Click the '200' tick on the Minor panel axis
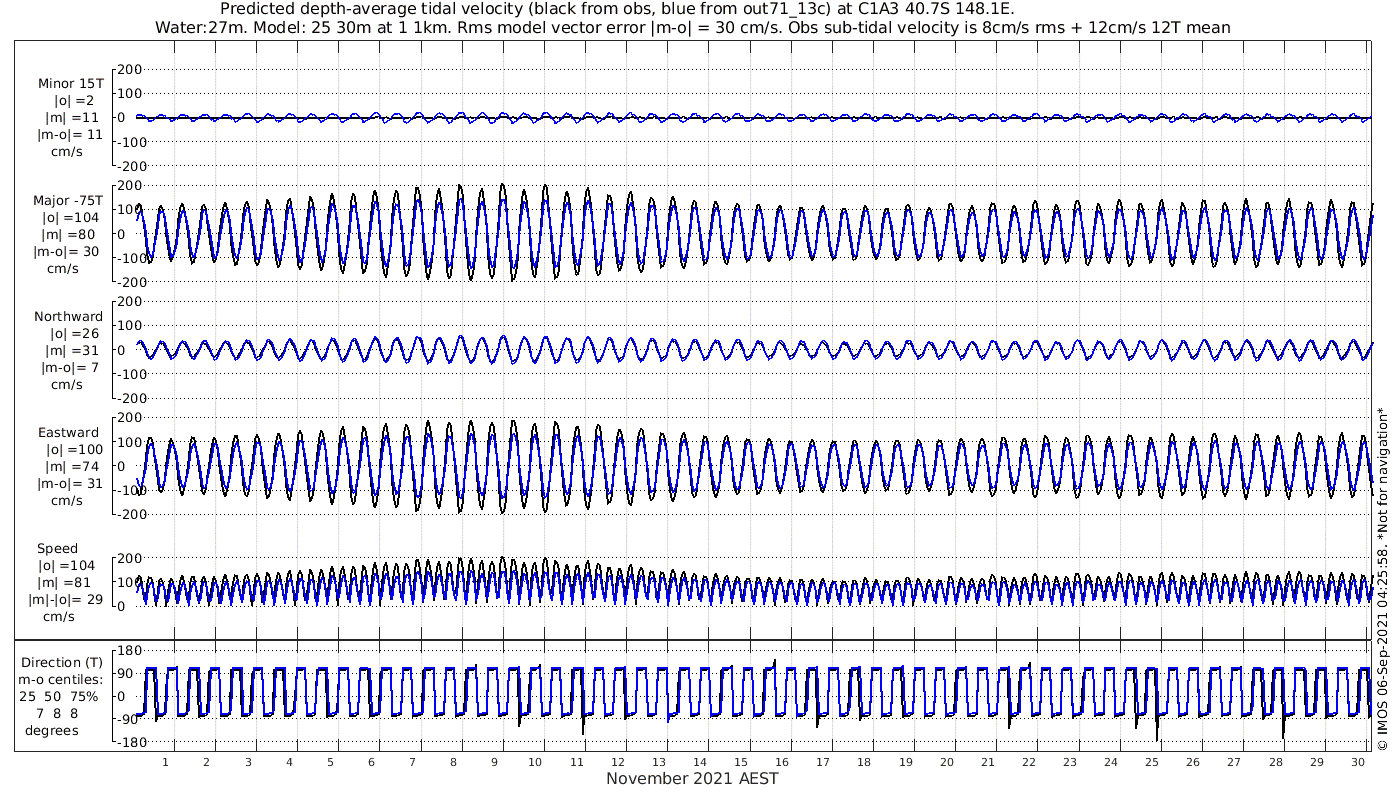Viewport: 1400px width, 800px height. click(x=130, y=70)
